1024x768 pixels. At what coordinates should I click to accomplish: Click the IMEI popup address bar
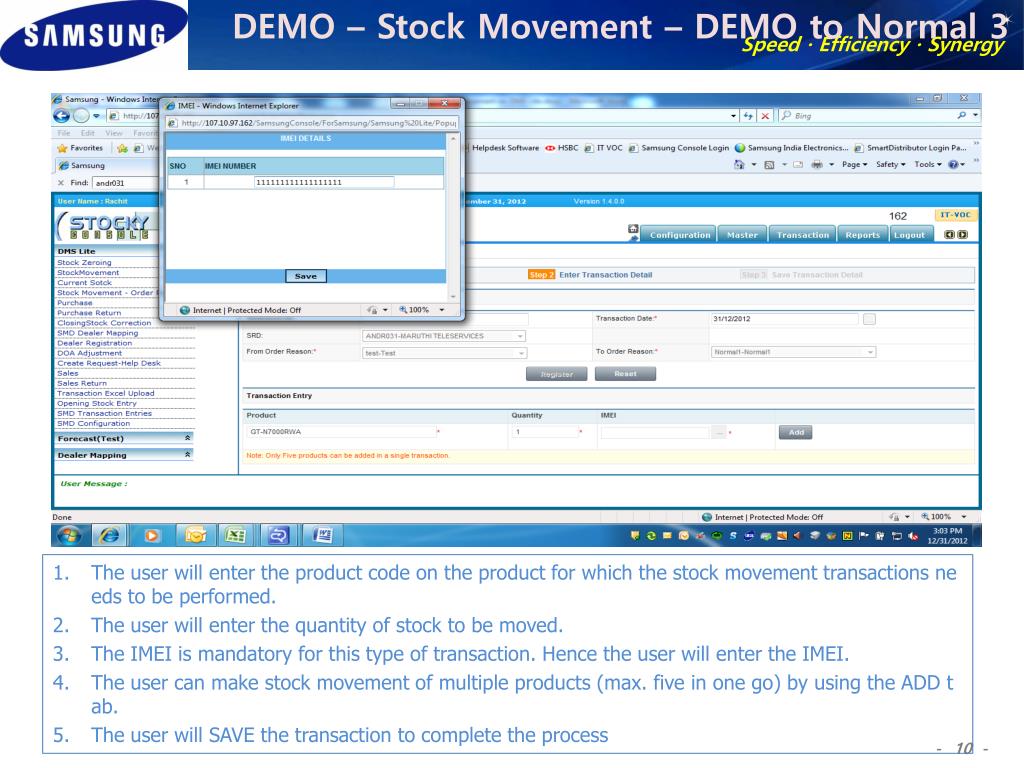click(x=313, y=123)
